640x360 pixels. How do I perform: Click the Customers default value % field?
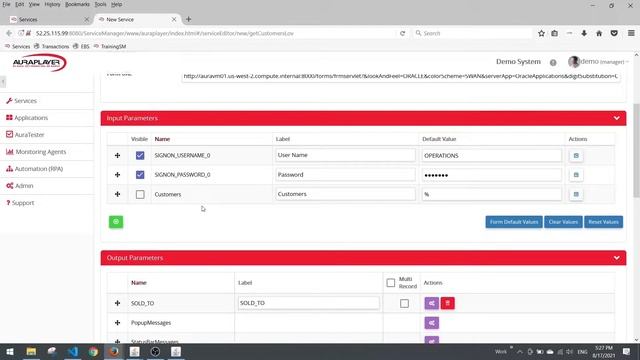pyautogui.click(x=491, y=194)
